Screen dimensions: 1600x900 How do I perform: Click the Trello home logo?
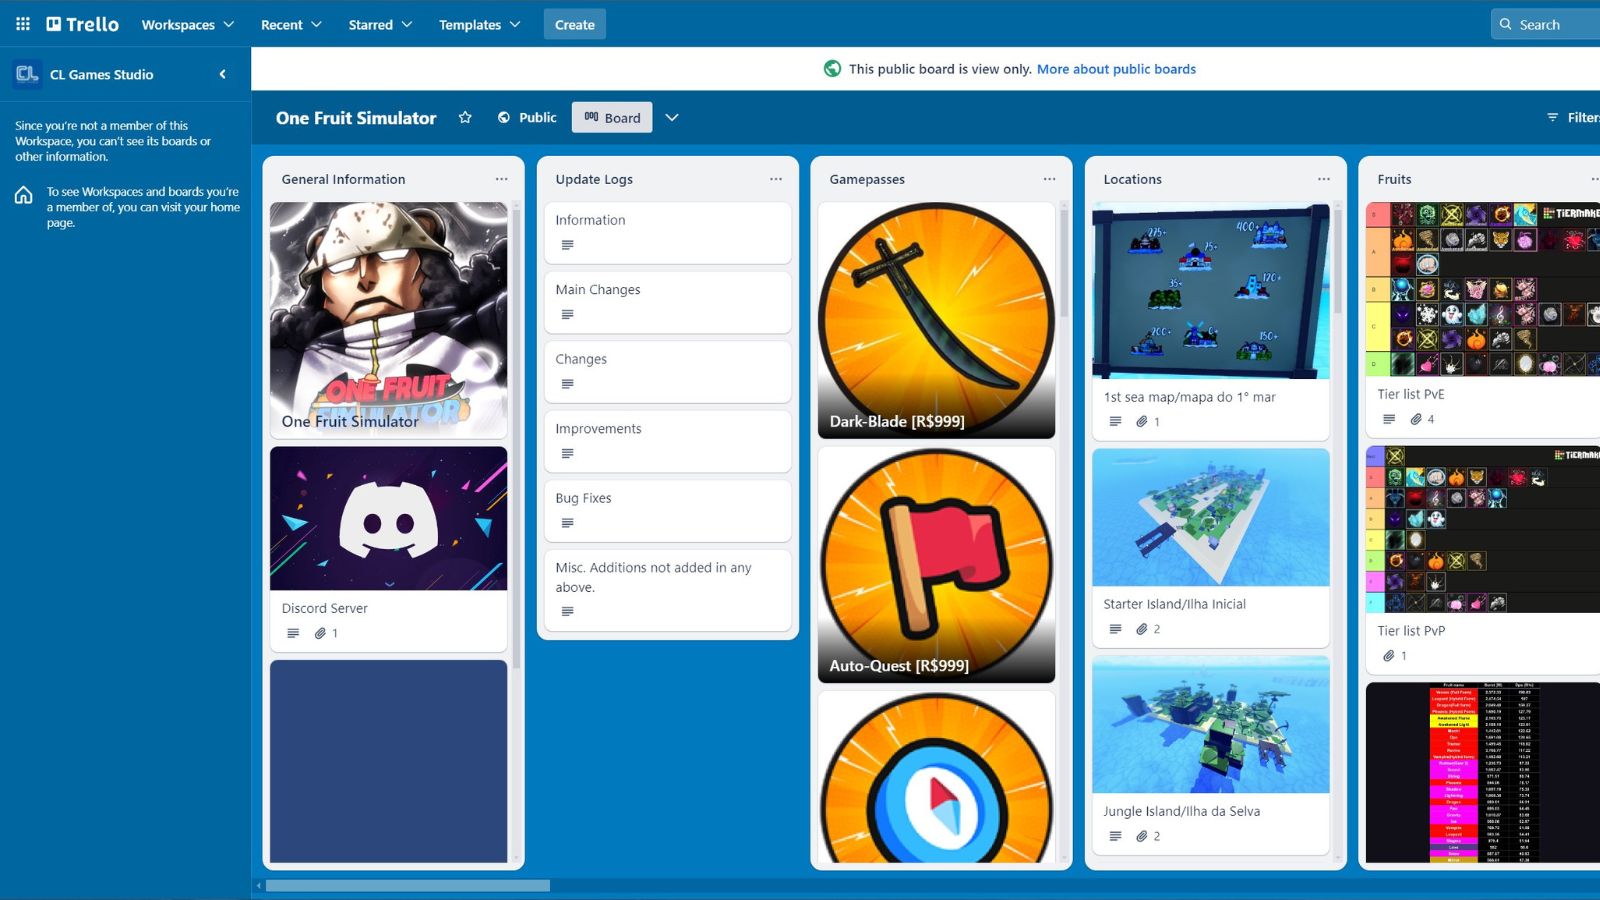tap(82, 24)
